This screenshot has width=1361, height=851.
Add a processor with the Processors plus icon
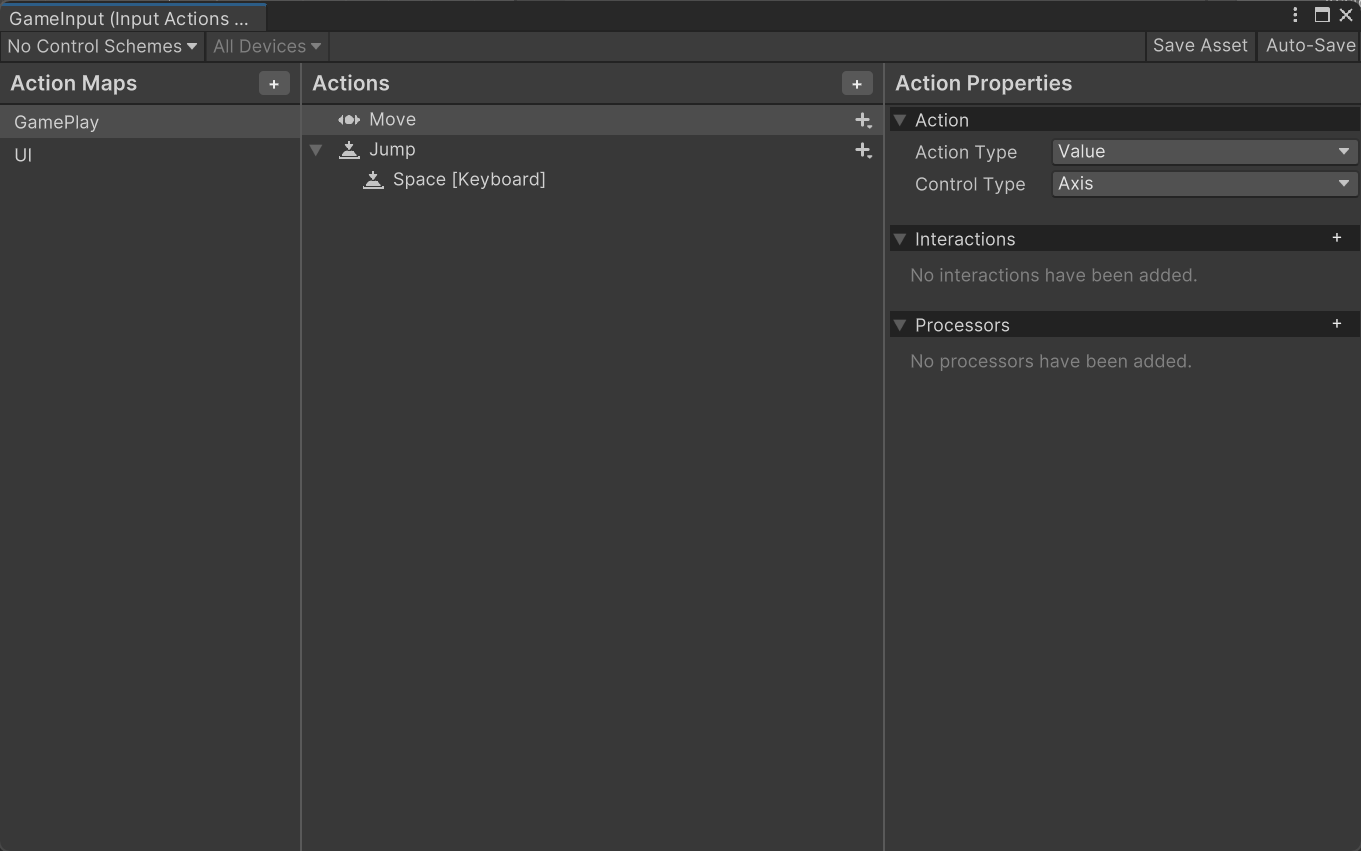(x=1336, y=324)
